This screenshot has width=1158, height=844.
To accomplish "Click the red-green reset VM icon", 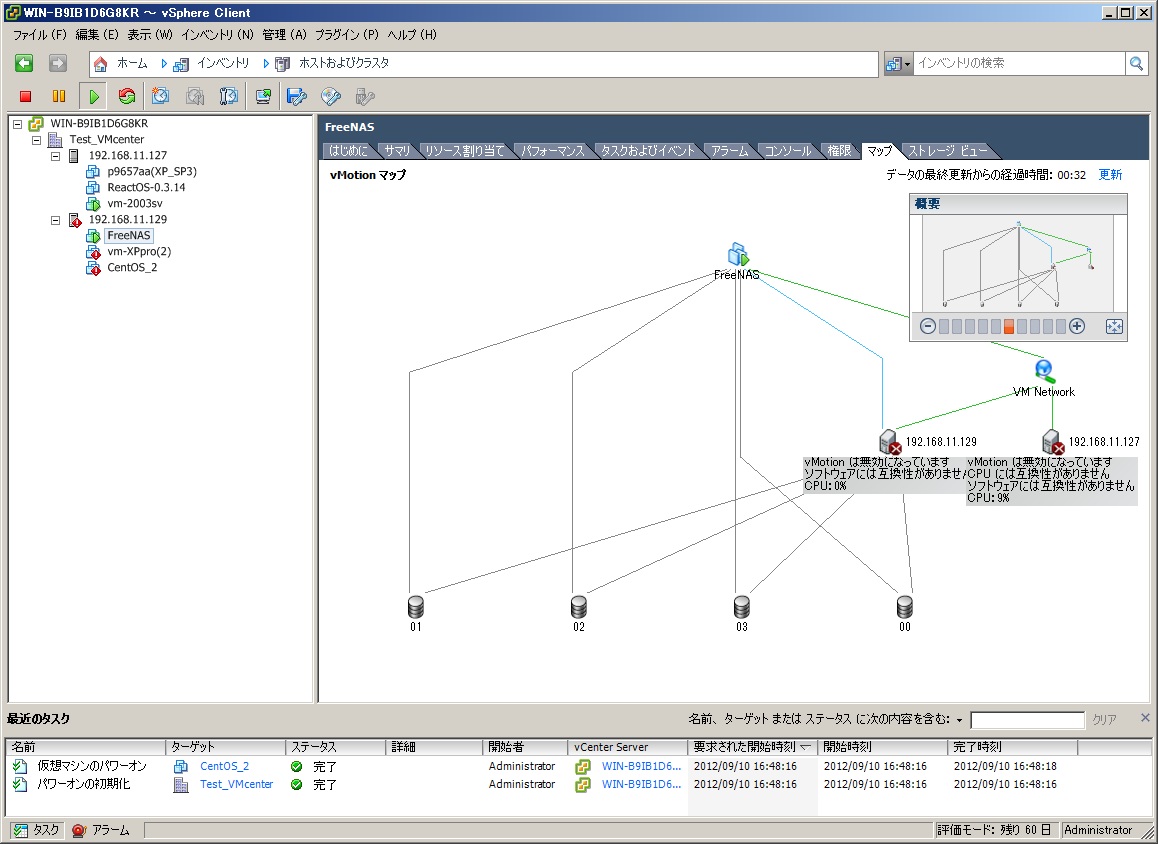I will point(127,96).
